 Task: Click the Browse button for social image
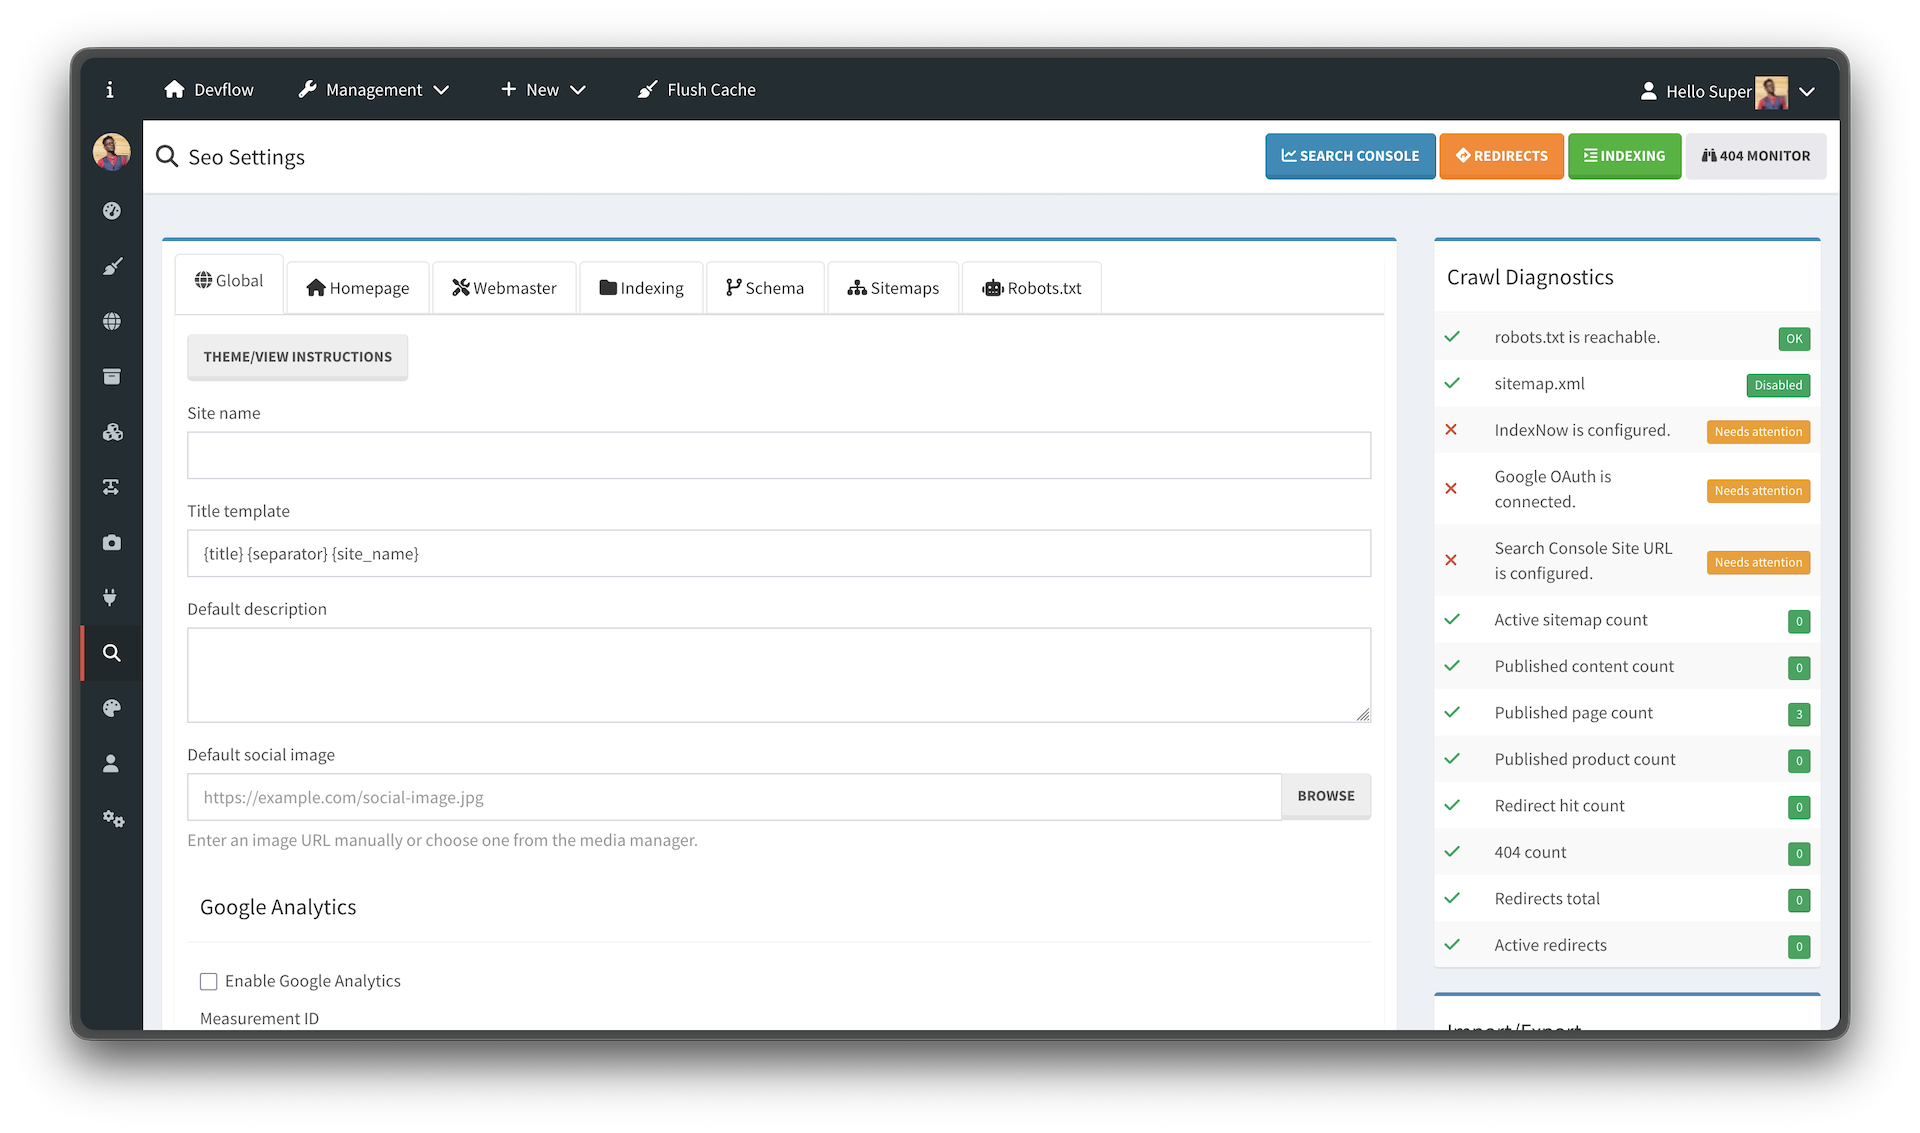point(1326,796)
